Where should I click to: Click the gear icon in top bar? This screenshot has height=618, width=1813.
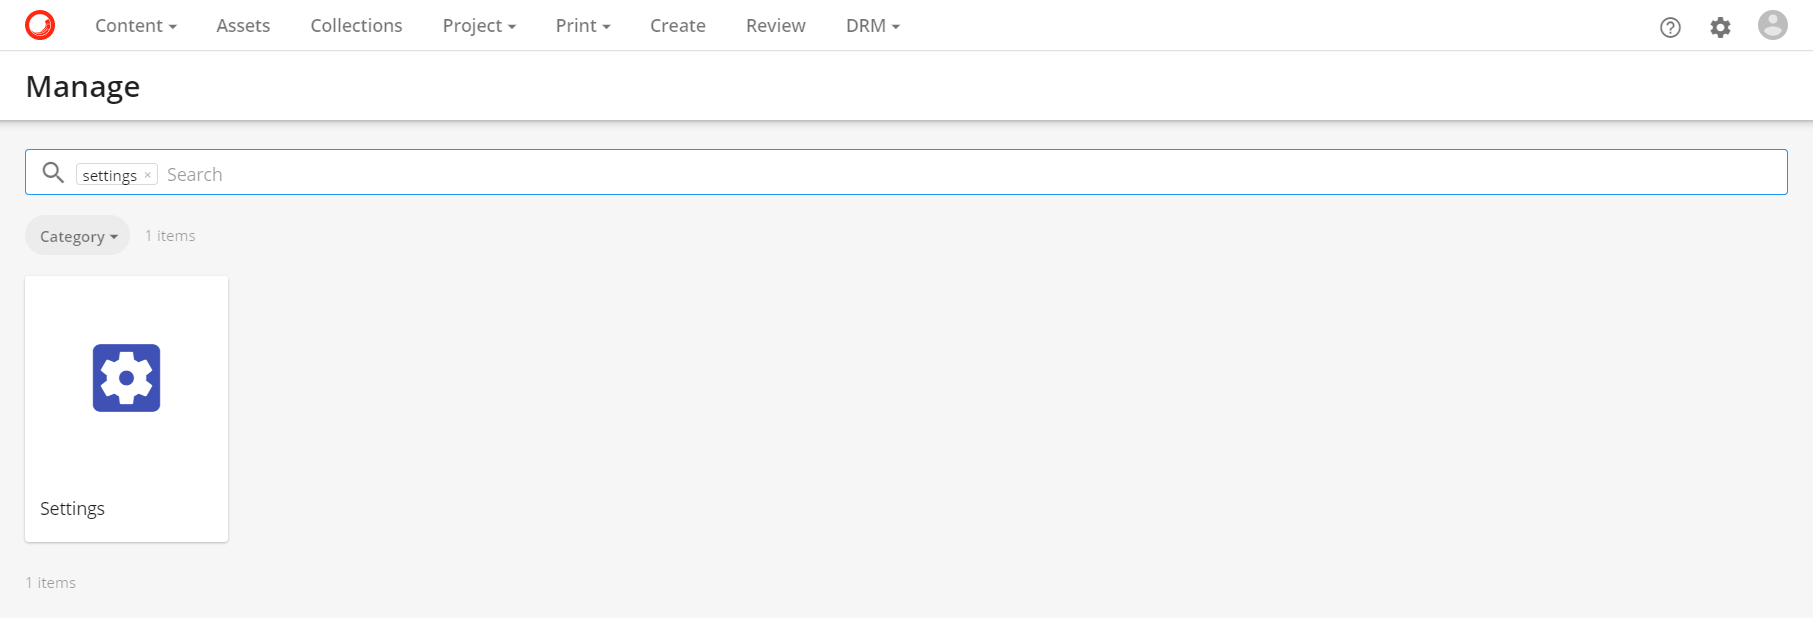tap(1720, 27)
